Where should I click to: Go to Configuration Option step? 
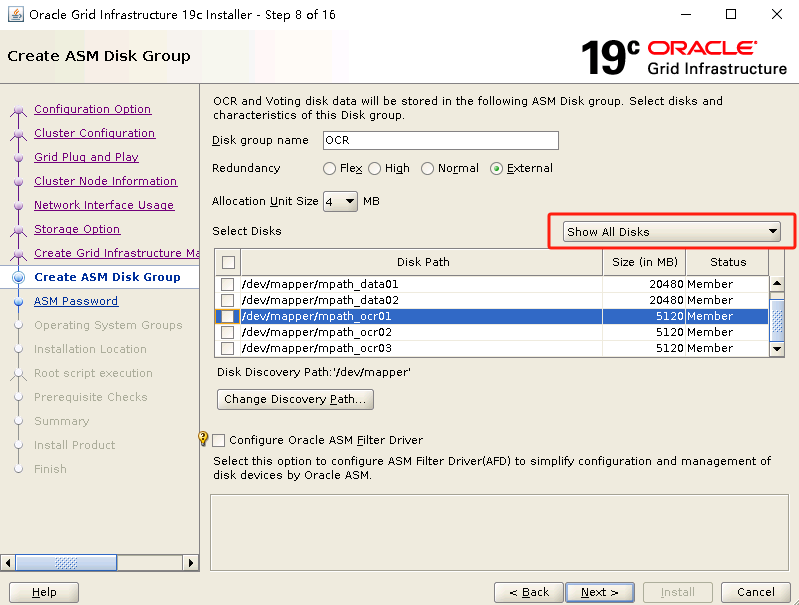click(x=92, y=109)
